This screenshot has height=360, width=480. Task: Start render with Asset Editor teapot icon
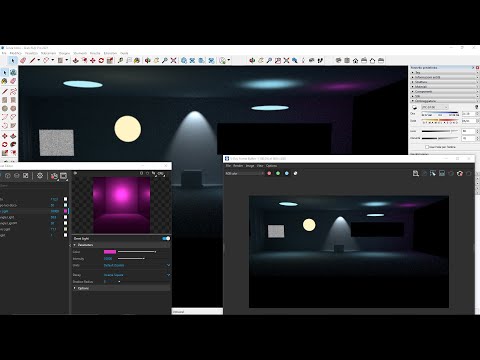54,176
